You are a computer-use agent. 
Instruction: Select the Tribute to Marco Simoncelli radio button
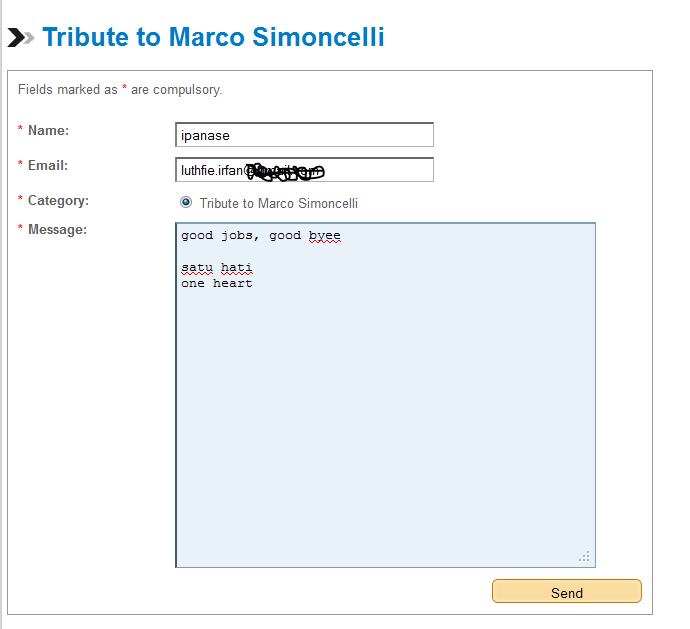[186, 202]
